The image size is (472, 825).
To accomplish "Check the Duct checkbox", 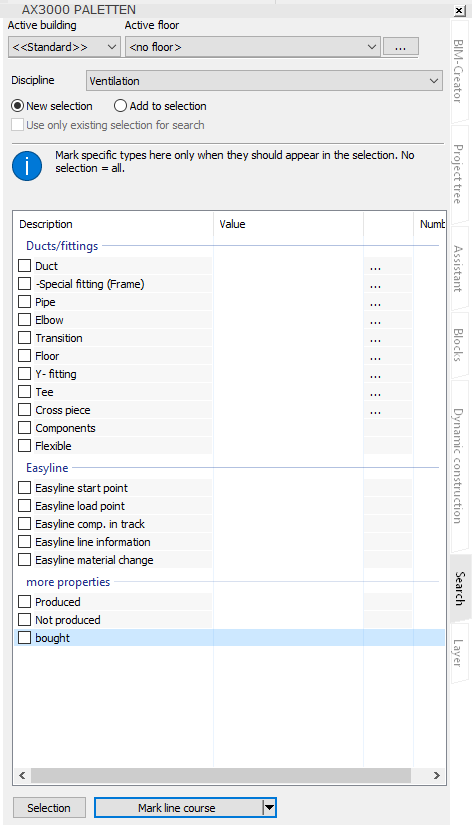I will click(x=25, y=266).
